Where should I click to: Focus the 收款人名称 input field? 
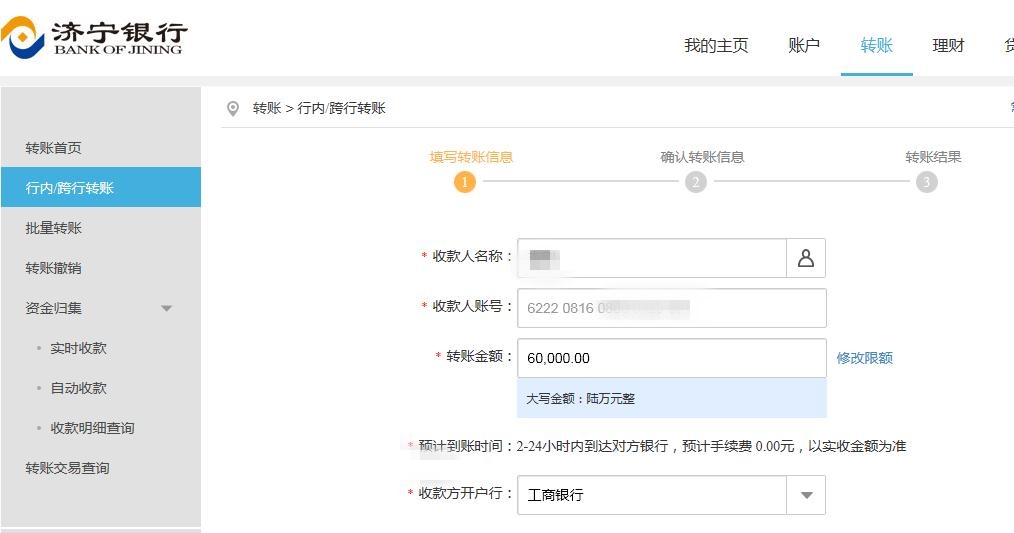[x=652, y=258]
